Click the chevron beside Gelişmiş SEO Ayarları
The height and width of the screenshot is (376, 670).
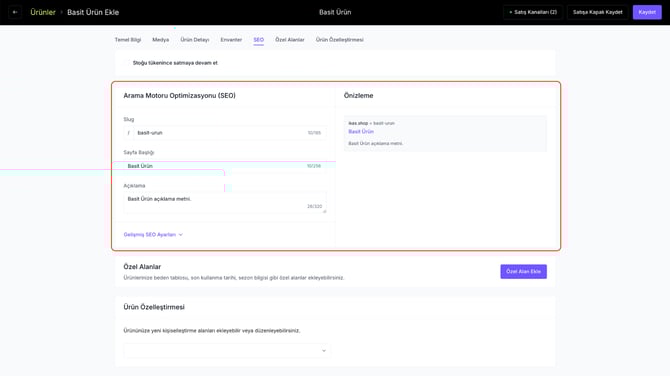181,235
